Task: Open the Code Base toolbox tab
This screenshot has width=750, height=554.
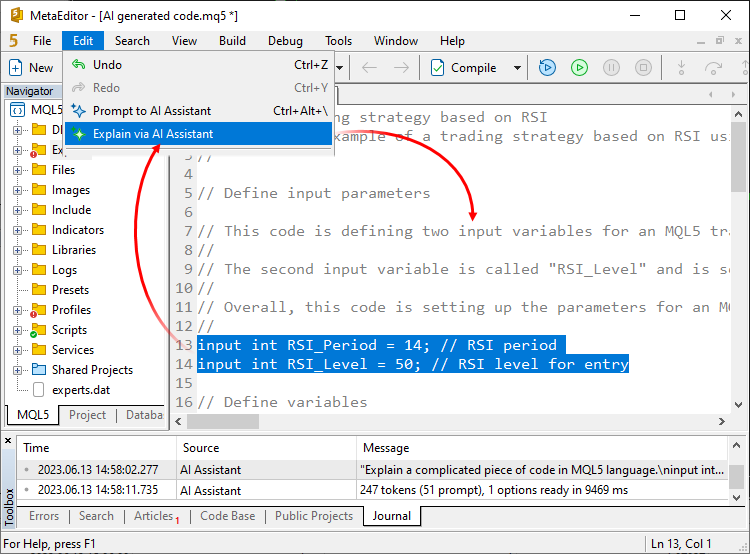Action: tap(227, 516)
